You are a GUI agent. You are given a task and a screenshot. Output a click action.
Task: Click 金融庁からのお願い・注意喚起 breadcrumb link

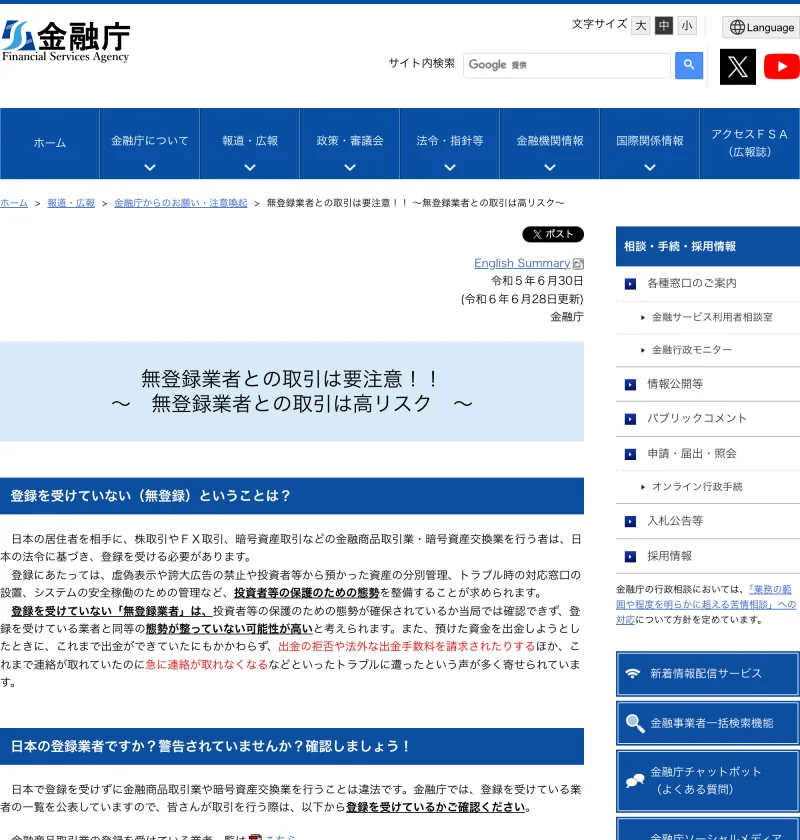[181, 203]
